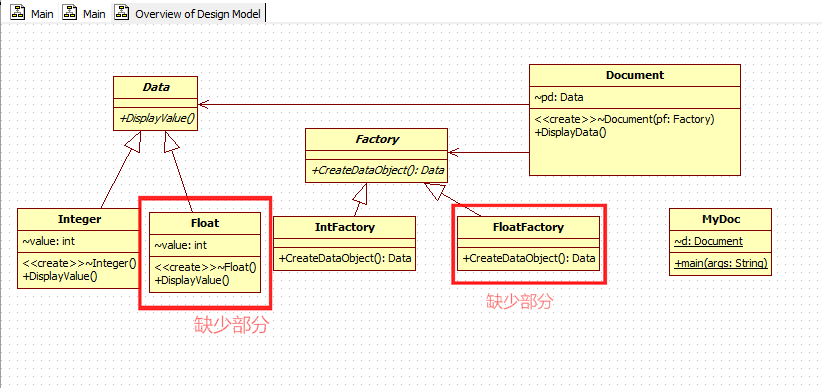Click empty attribute compartment of Data class
This screenshot has height=388, width=822.
click(156, 103)
